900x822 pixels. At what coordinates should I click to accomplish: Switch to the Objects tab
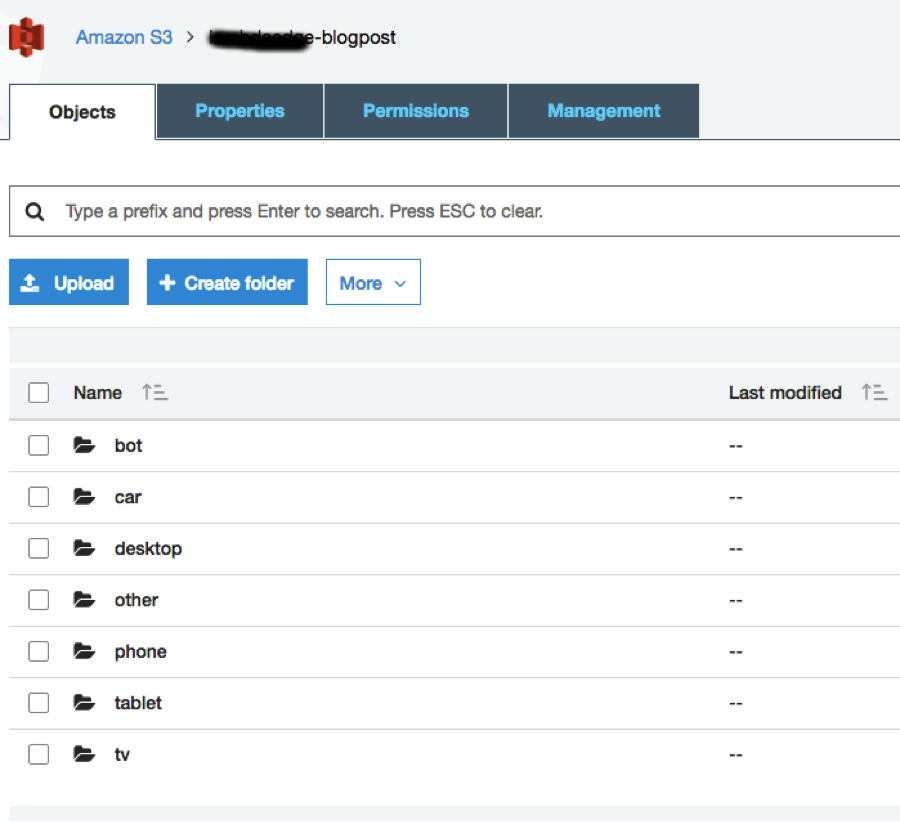pyautogui.click(x=82, y=112)
